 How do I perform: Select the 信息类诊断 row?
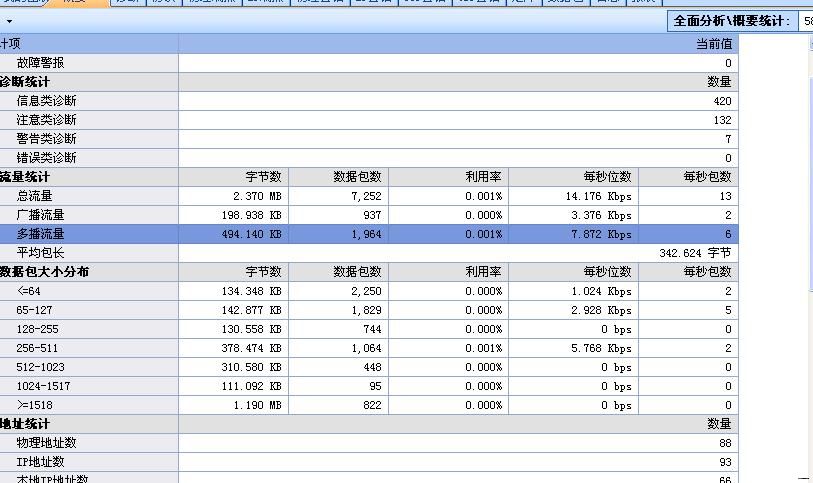click(46, 101)
